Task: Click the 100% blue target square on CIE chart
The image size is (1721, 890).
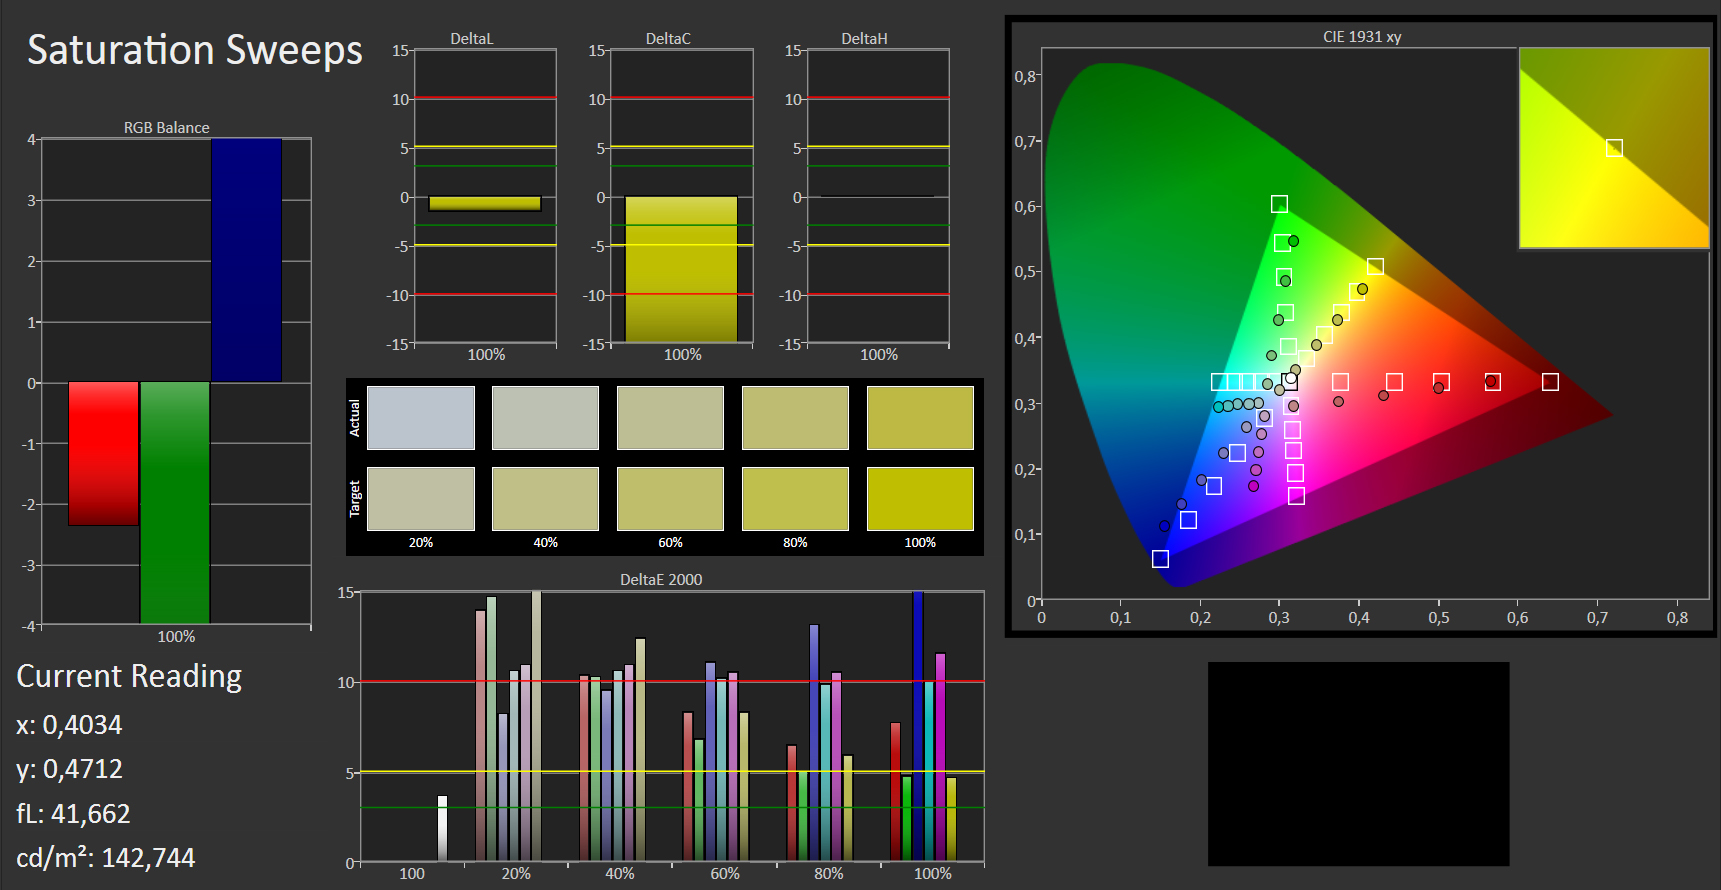Action: (x=1160, y=559)
